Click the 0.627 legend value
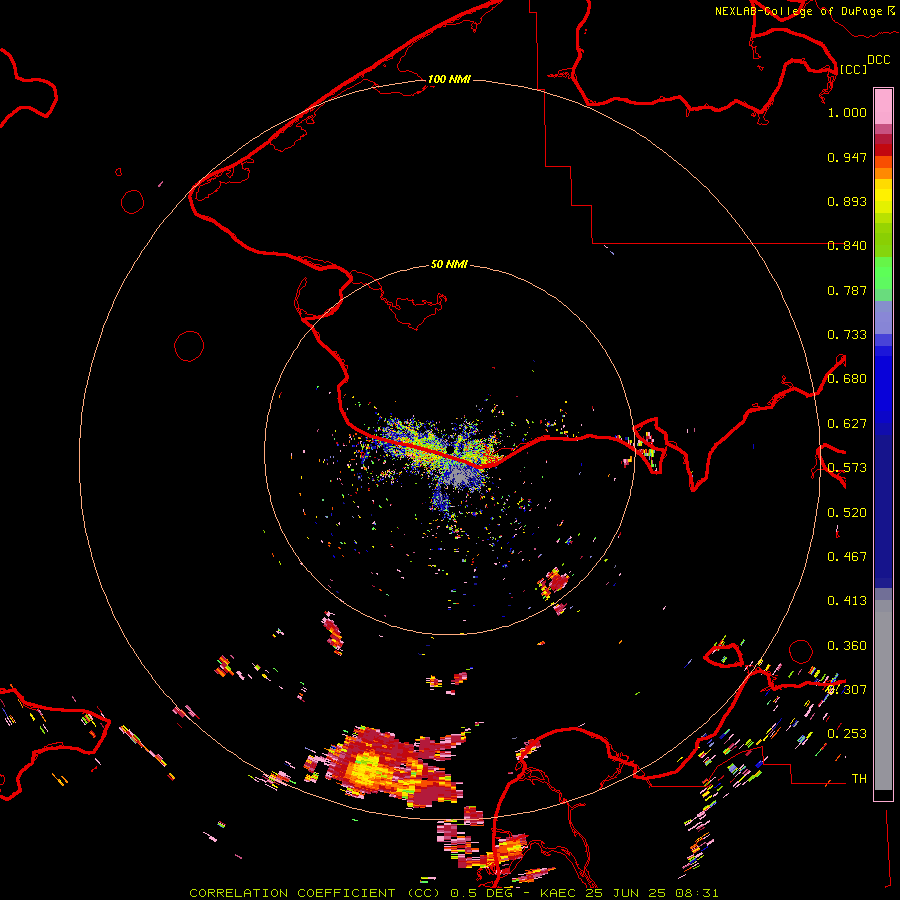900x900 pixels. [847, 424]
